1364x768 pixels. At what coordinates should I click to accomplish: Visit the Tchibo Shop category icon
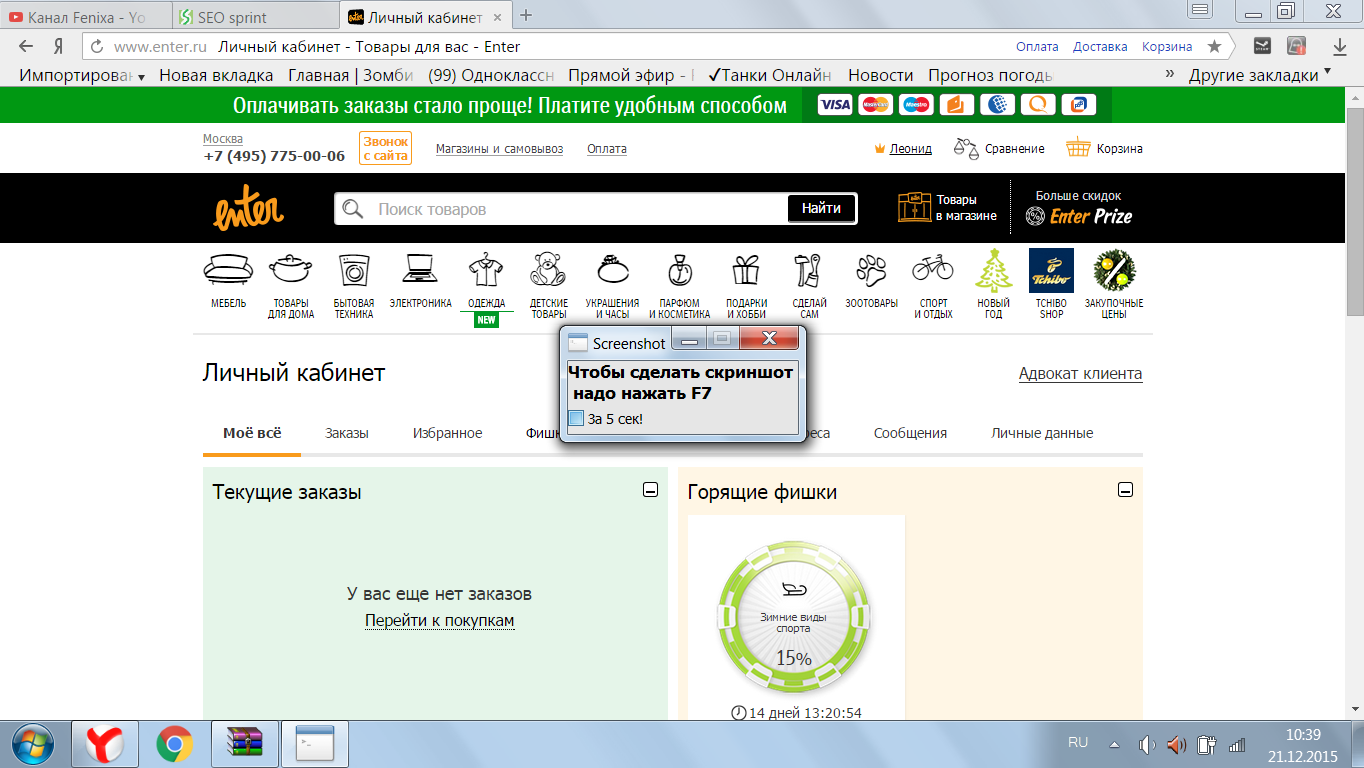pos(1051,270)
